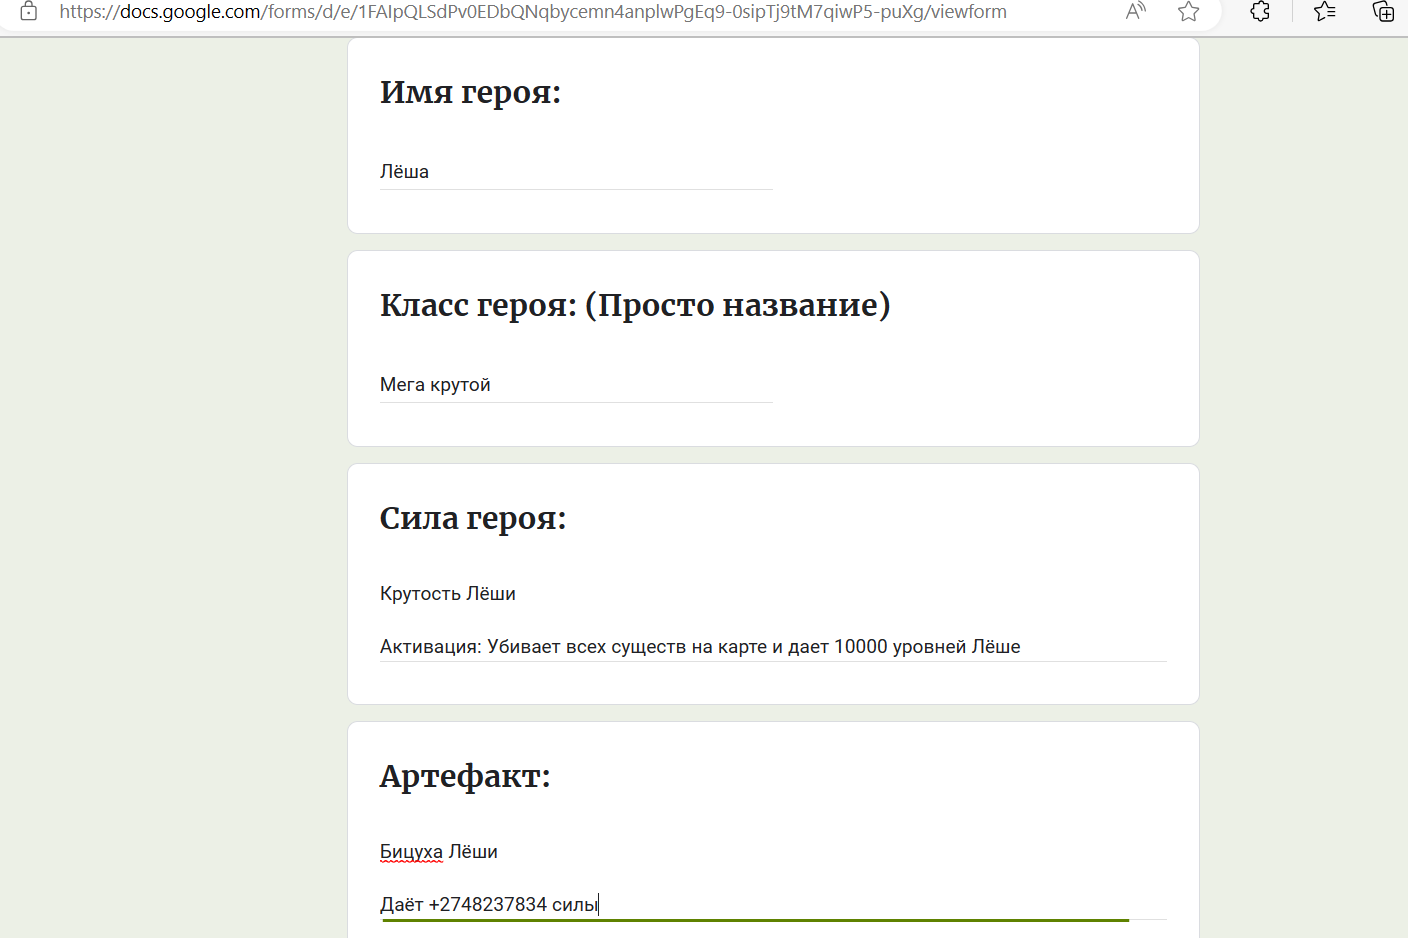1408x938 pixels.
Task: Click the hero name field containing Лёша
Action: click(576, 172)
